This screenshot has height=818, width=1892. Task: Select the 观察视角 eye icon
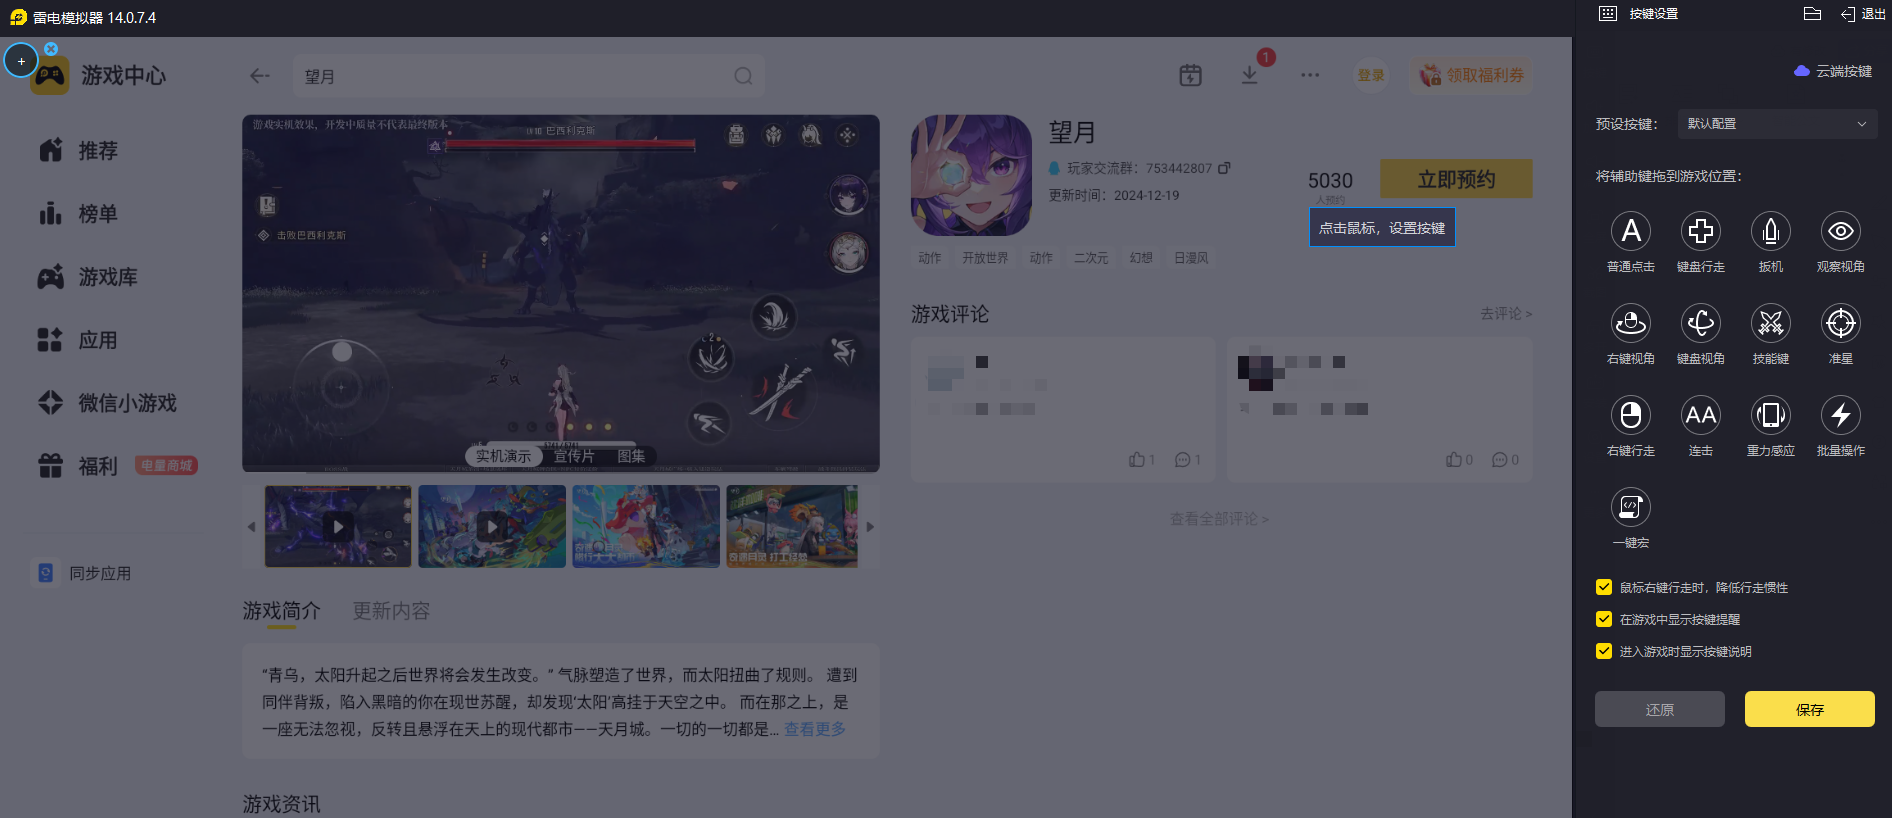(1841, 231)
